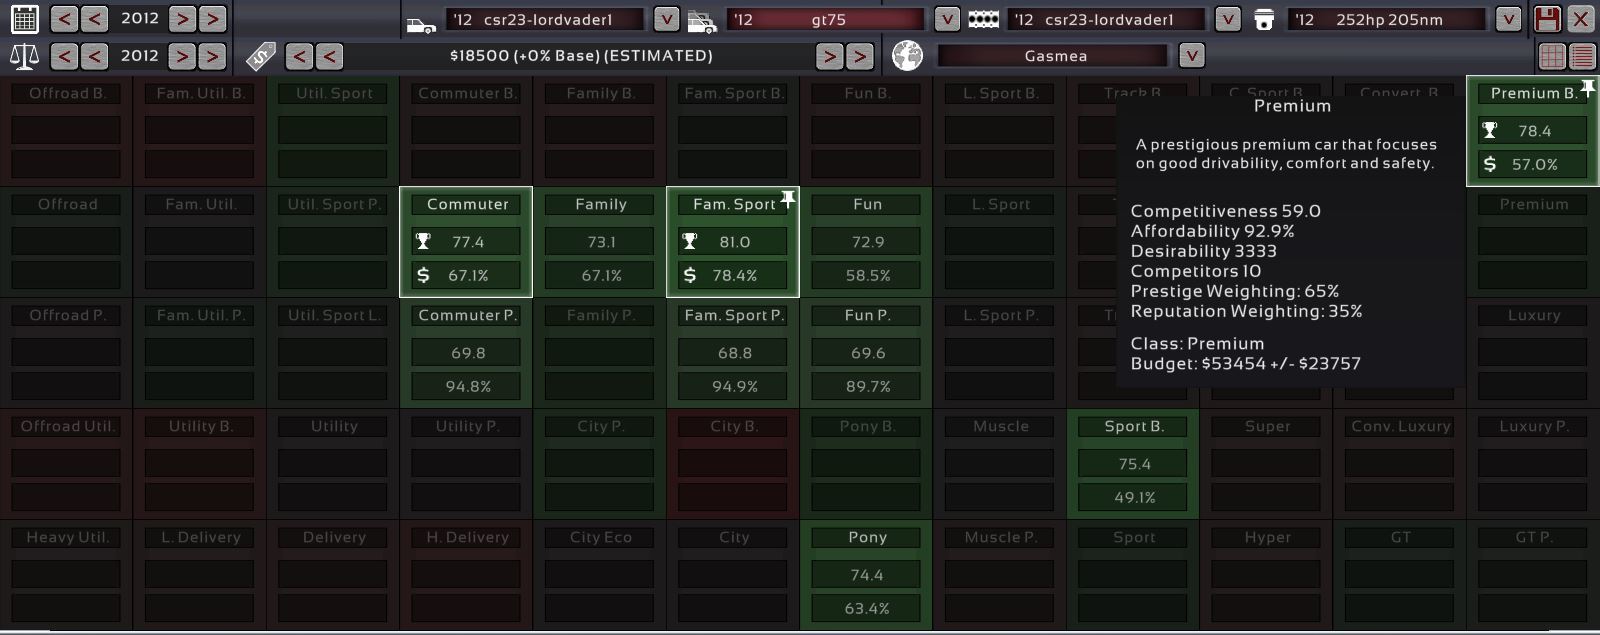Click the balance scale icon
This screenshot has height=635, width=1600.
[x=25, y=56]
